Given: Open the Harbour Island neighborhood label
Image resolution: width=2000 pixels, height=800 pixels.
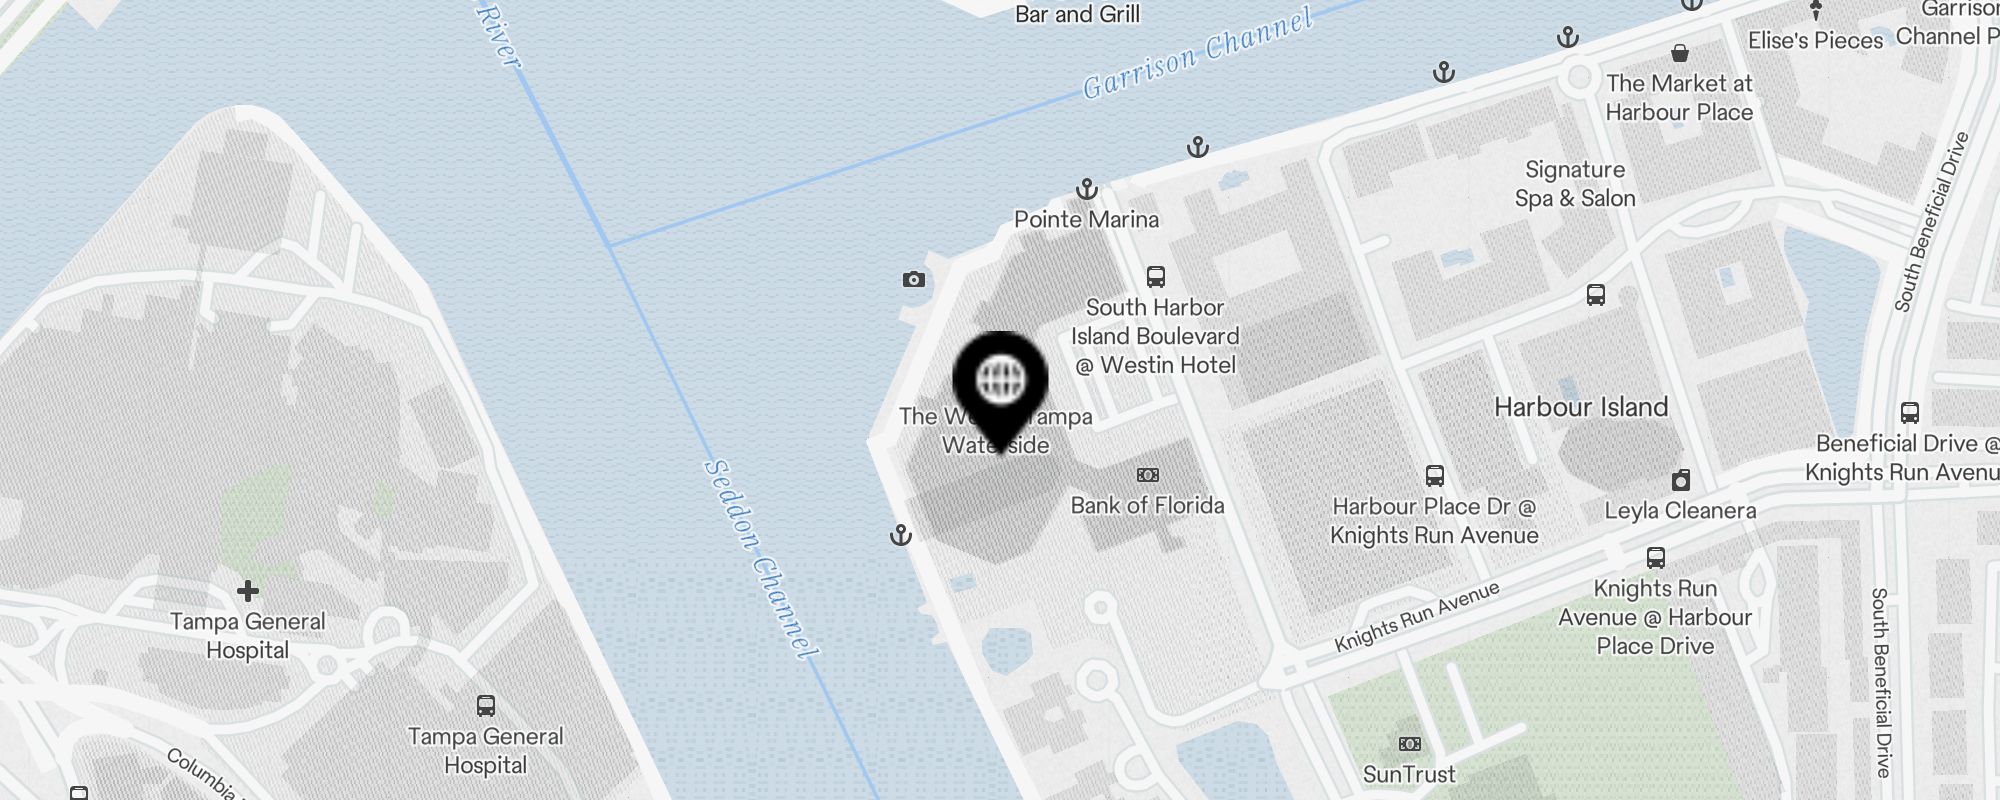Looking at the screenshot, I should [1581, 407].
